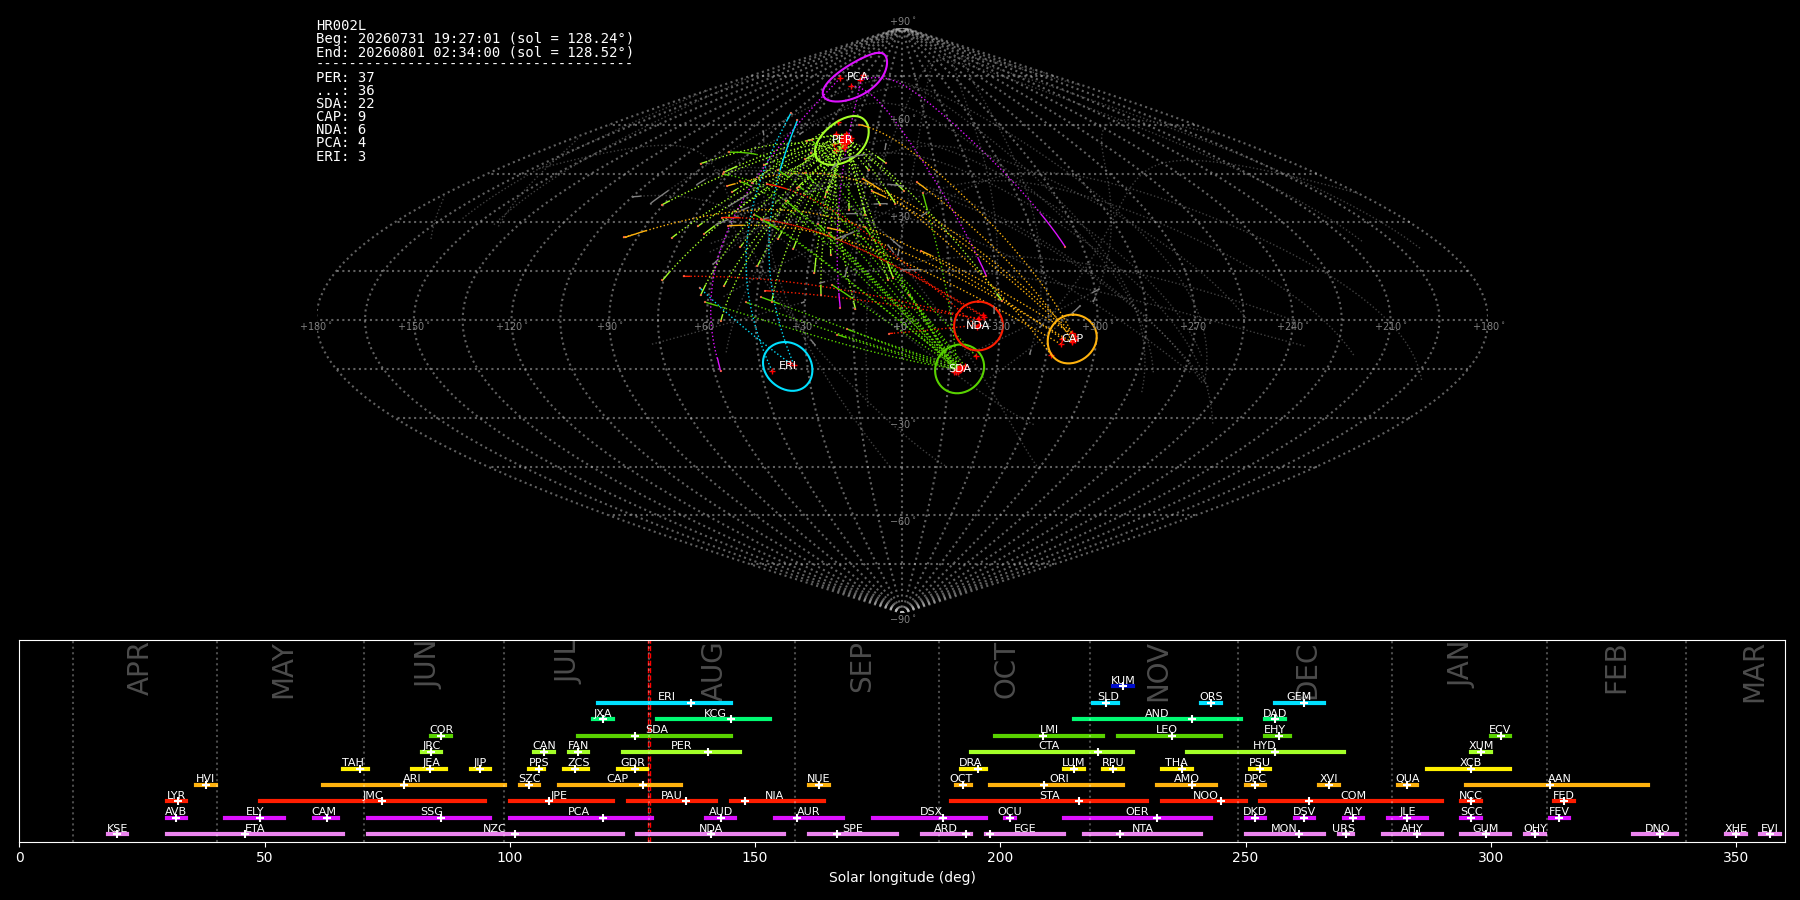Select the green SDA bar in timeline
The width and height of the screenshot is (1800, 900).
(654, 735)
